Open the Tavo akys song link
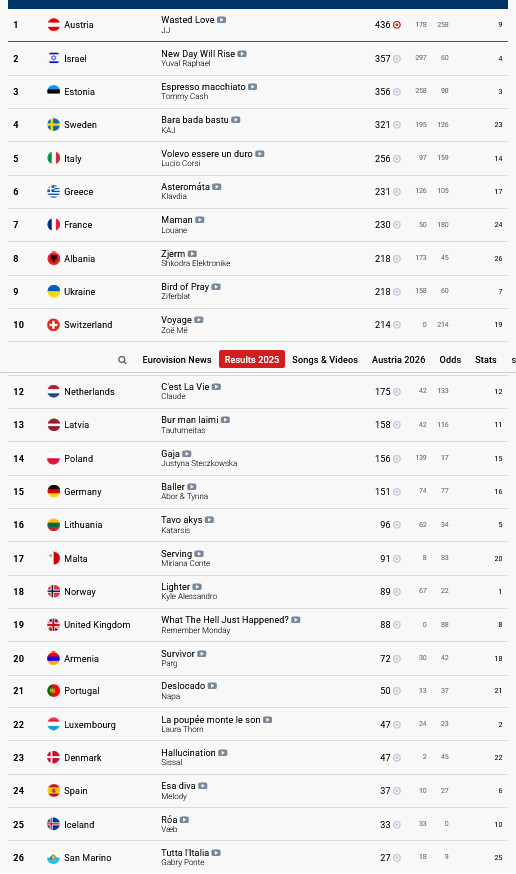The width and height of the screenshot is (516, 874). [x=182, y=519]
